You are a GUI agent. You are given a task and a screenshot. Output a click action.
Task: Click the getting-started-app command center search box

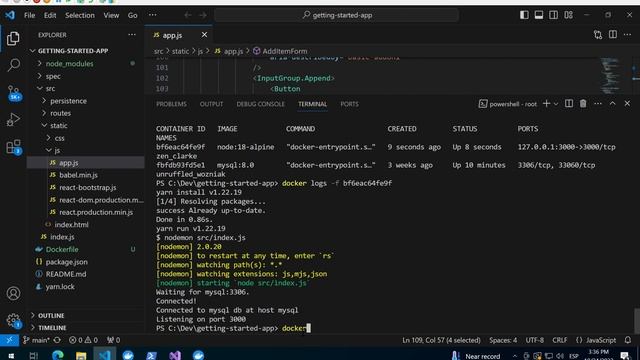pyautogui.click(x=336, y=15)
